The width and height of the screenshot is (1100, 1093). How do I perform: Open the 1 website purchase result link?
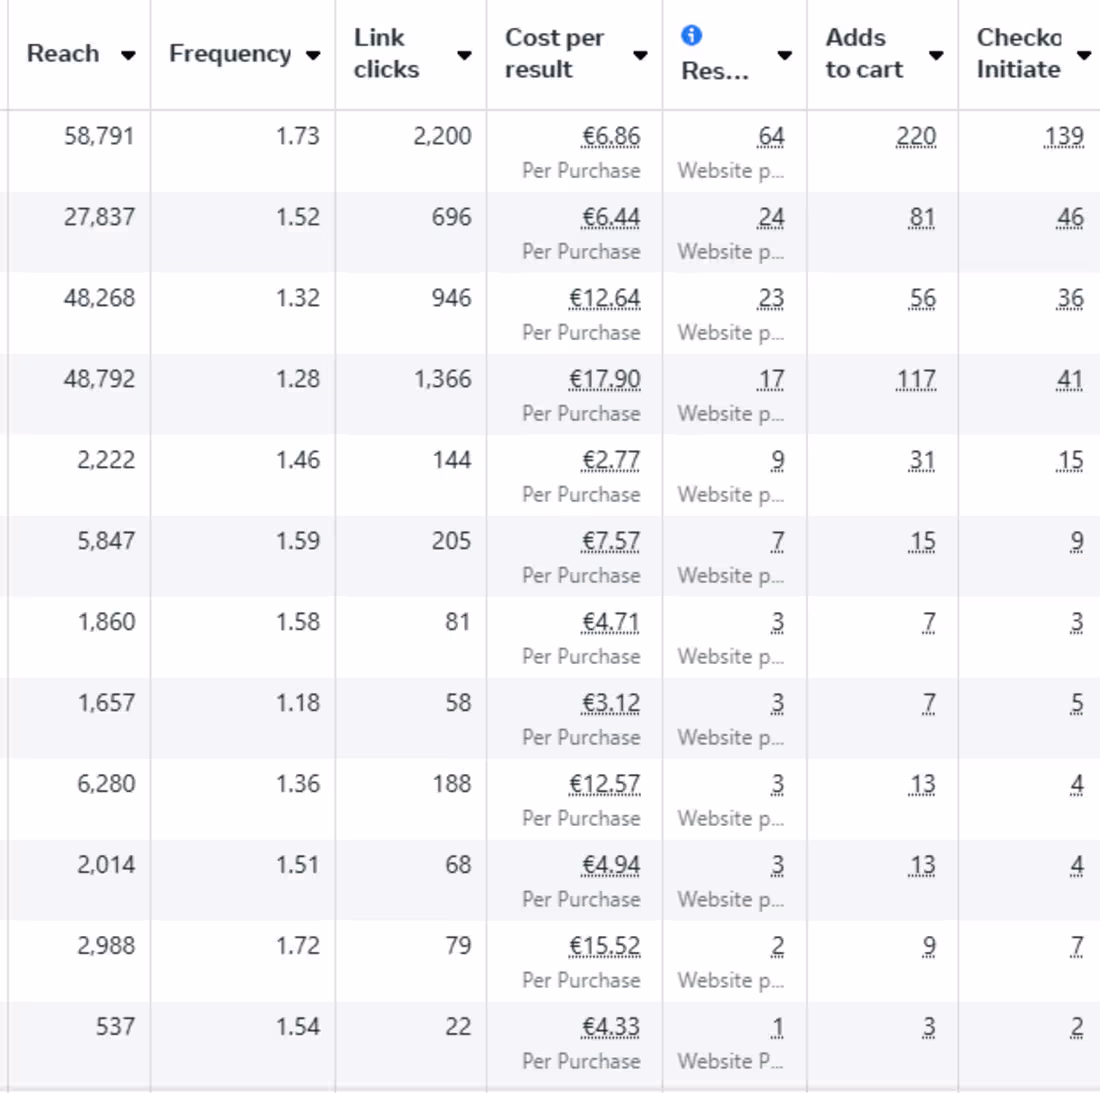pos(777,1026)
